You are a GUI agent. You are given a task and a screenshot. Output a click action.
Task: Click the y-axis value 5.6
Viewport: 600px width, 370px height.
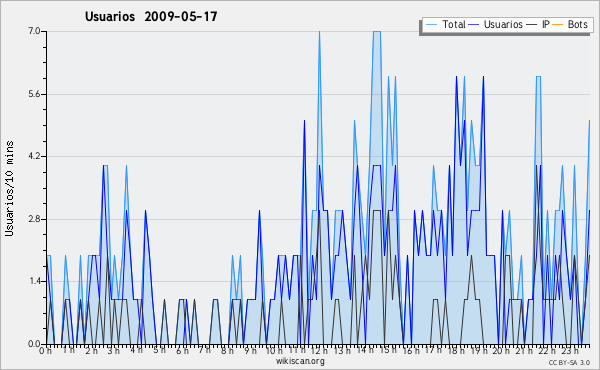[34, 94]
